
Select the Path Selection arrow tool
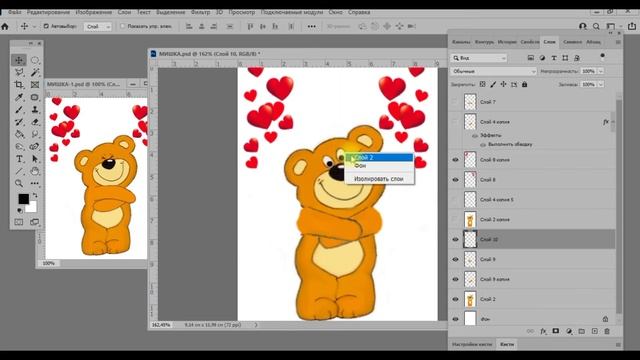pyautogui.click(x=35, y=159)
